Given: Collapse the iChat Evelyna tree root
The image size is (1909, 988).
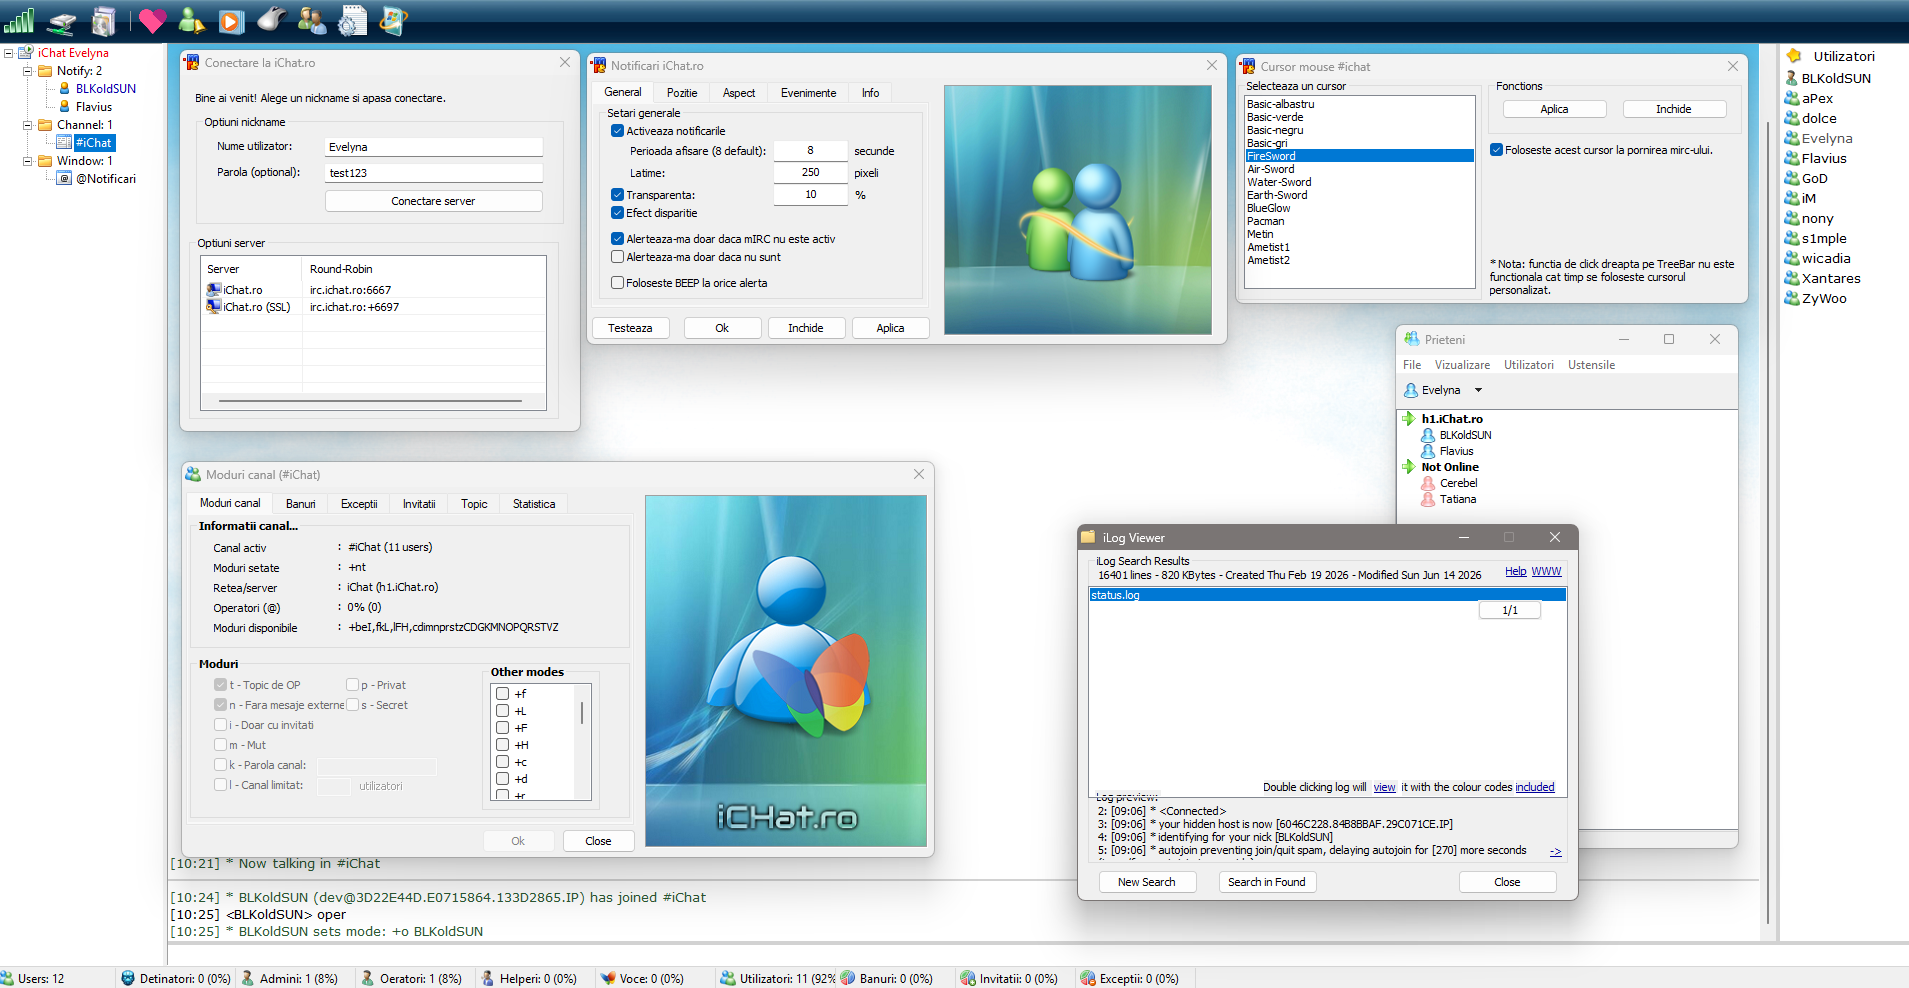Looking at the screenshot, I should 9,53.
